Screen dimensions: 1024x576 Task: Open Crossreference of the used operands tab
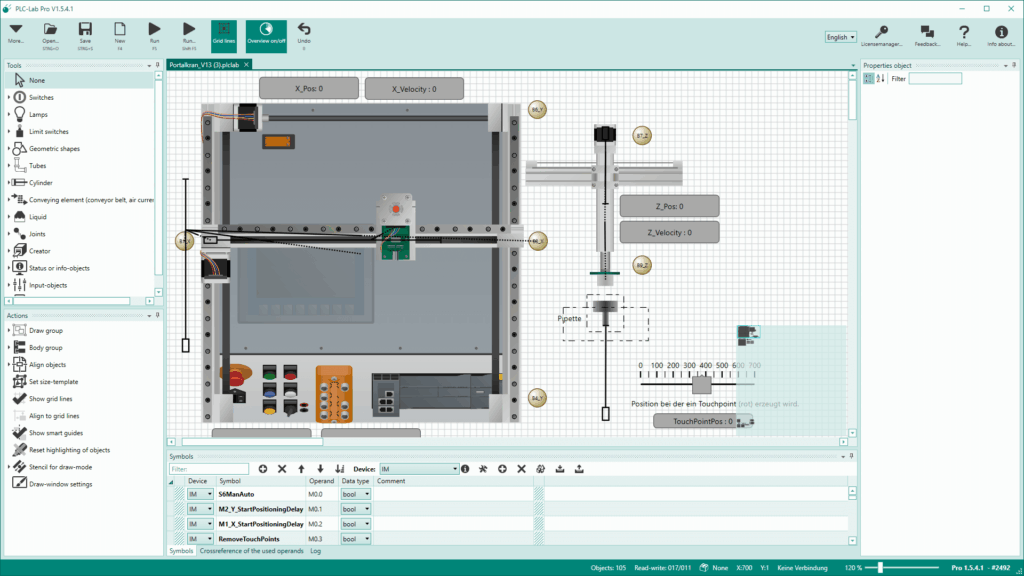pos(251,551)
